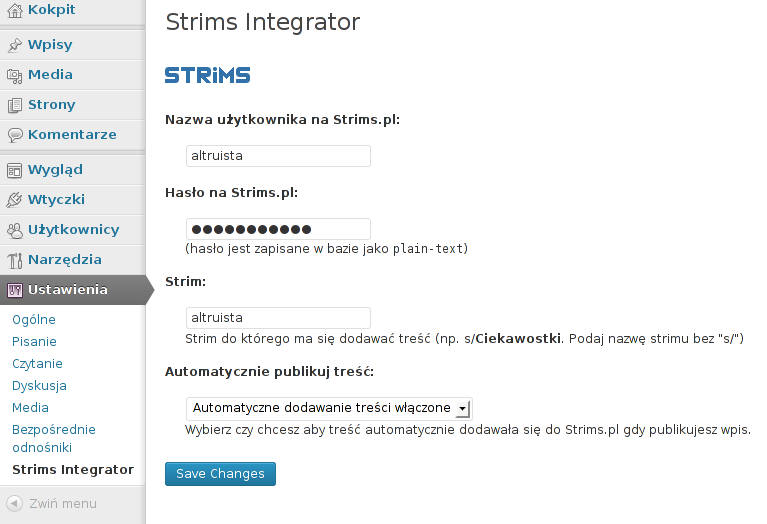Click the Komentarze speech bubble icon
Viewport: 767px width, 524px height.
coord(15,135)
